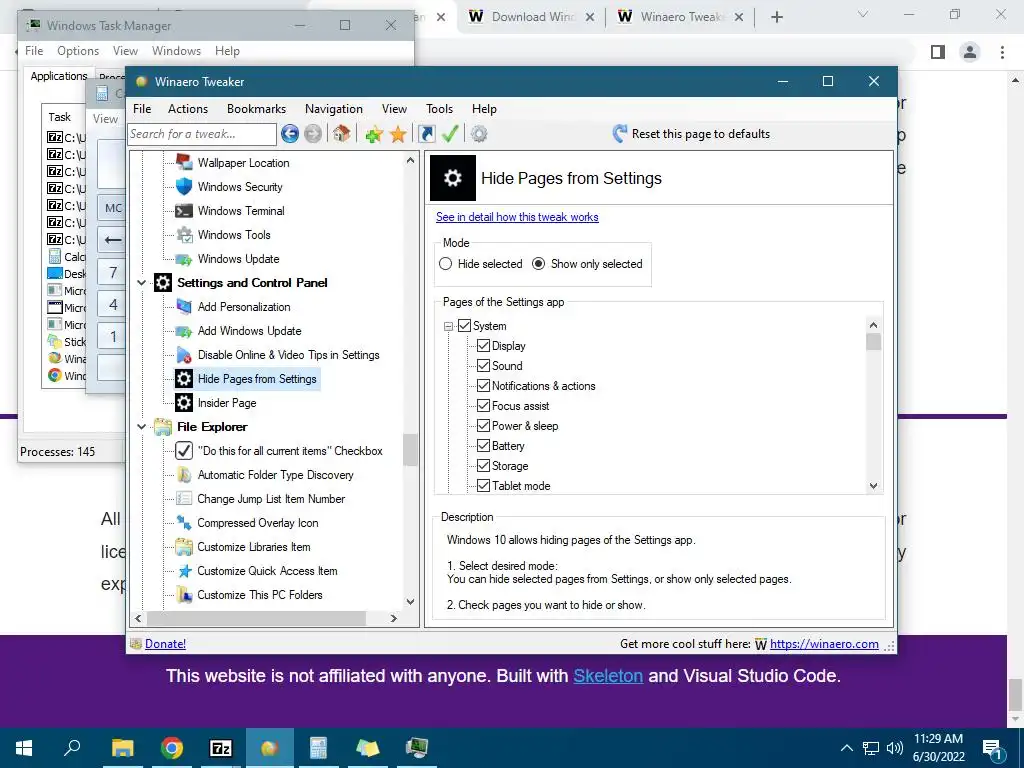Uncheck the Sound page checkbox
This screenshot has height=768, width=1024.
(x=483, y=366)
